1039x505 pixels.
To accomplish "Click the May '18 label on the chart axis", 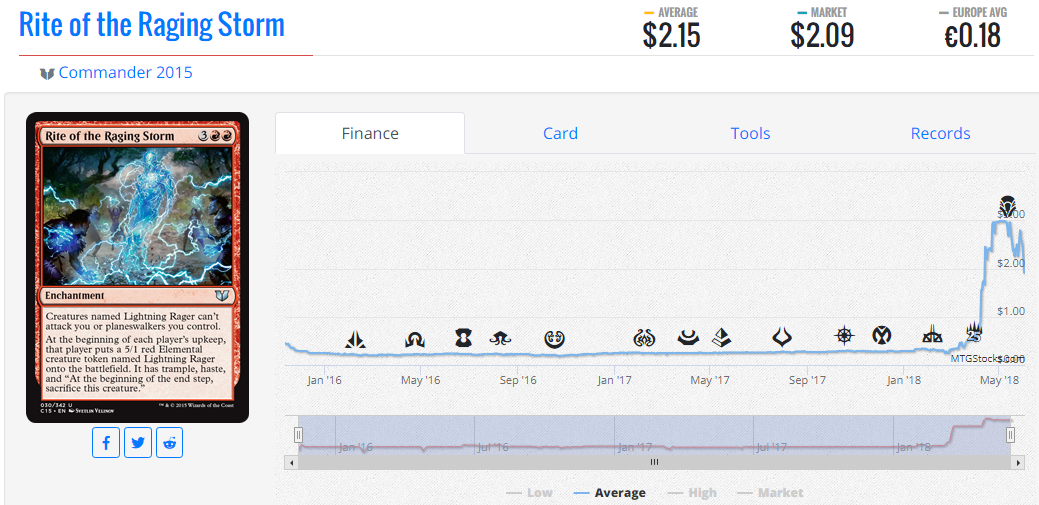I will 999,380.
